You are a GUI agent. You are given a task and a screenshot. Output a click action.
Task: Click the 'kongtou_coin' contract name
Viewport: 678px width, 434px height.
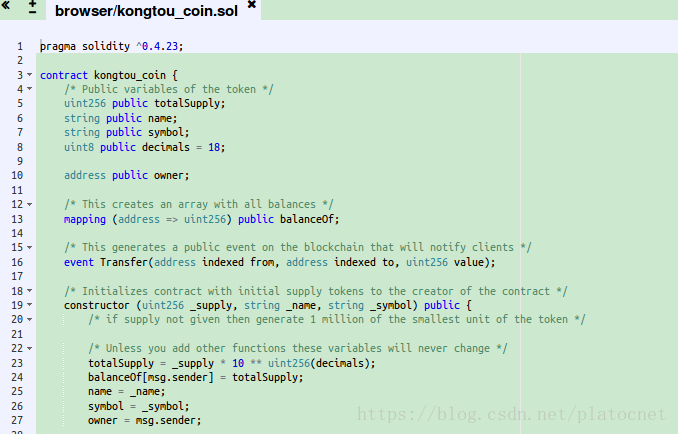(130, 75)
